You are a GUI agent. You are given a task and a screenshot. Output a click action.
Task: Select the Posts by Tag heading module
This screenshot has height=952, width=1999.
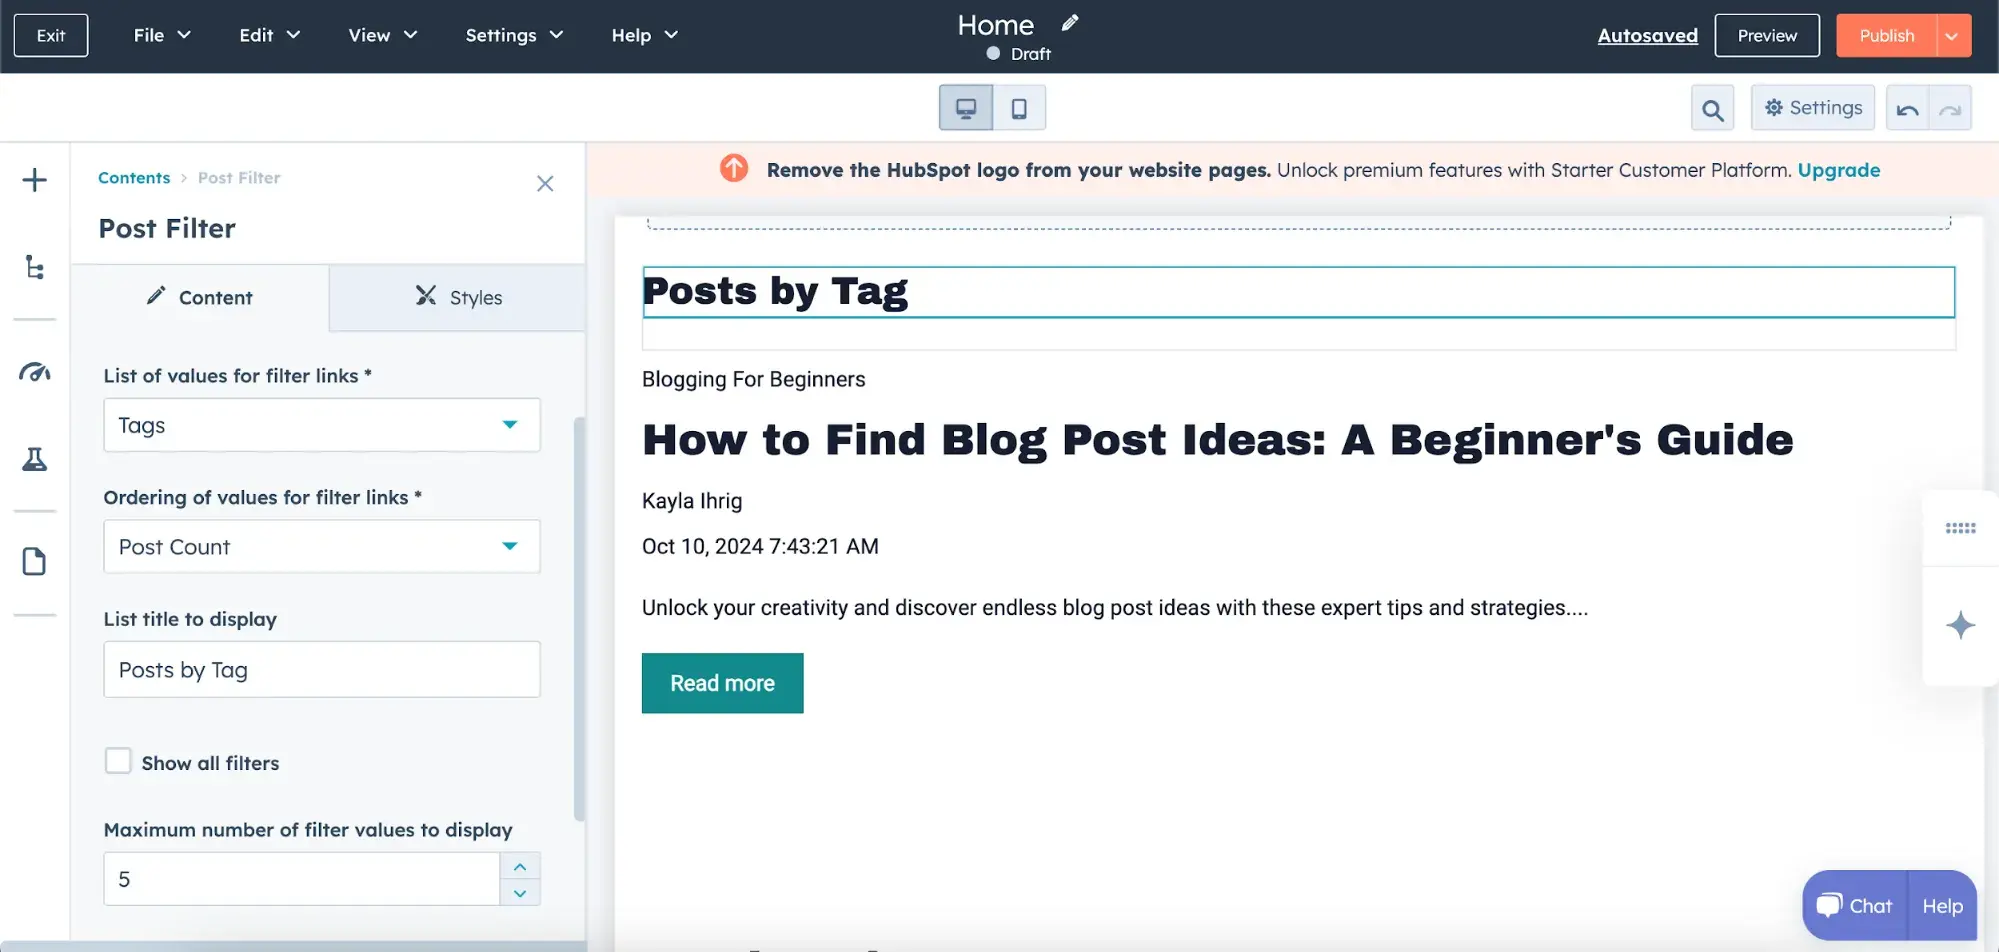tap(1298, 292)
